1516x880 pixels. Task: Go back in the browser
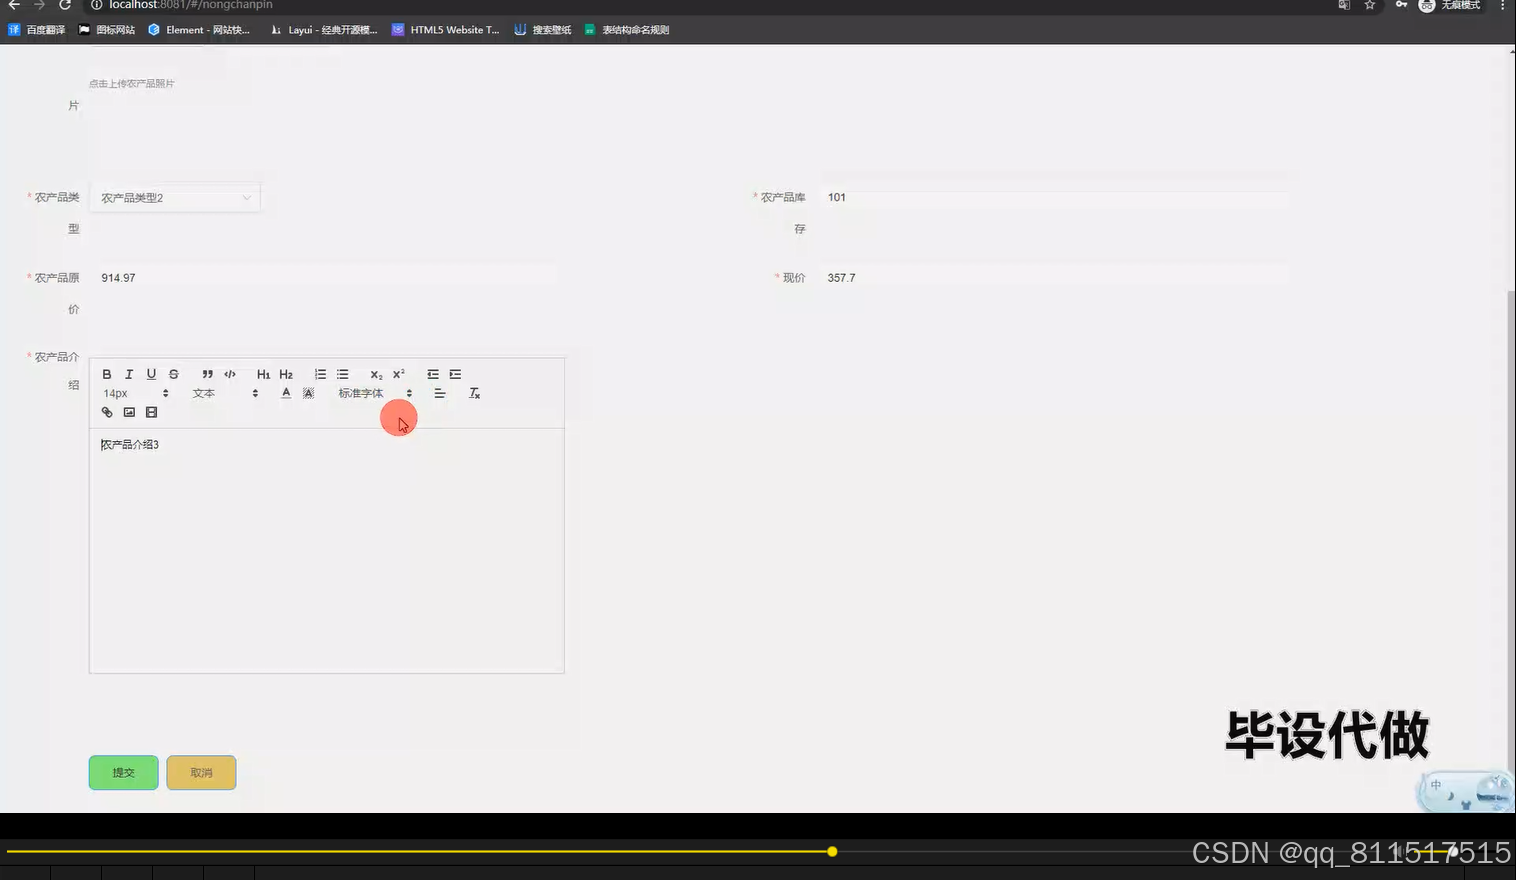coord(14,5)
